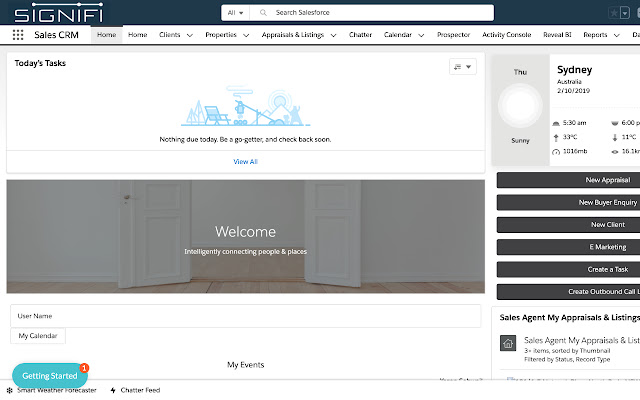Expand the Clients tab chevron
Viewport: 640px width, 400px height.
190,35
